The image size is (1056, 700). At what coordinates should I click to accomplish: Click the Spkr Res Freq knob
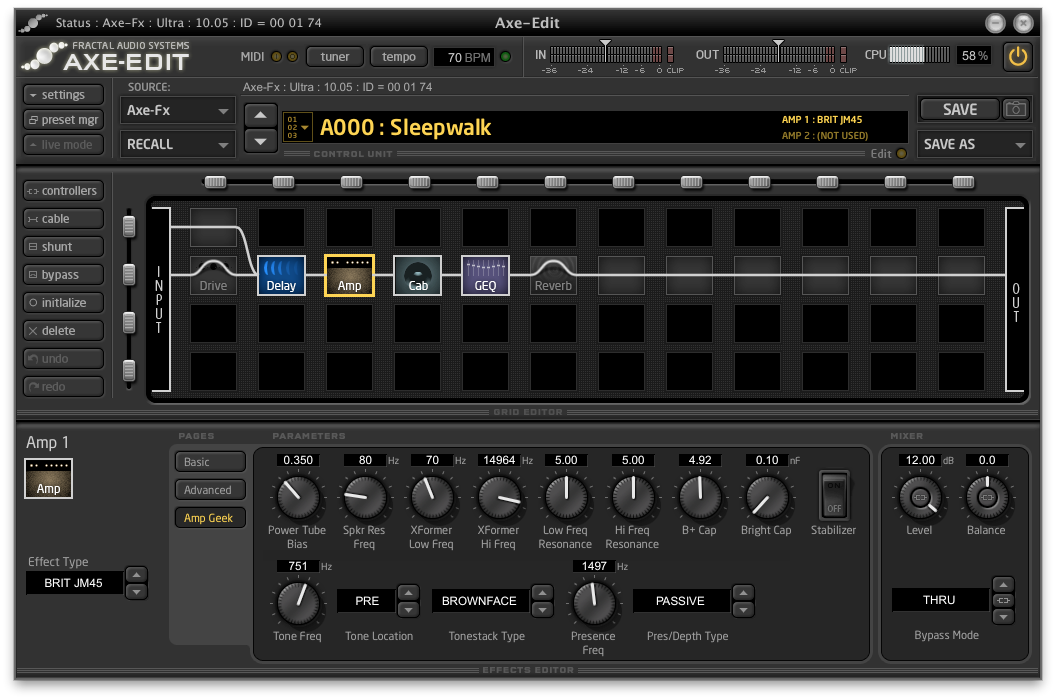tap(364, 497)
